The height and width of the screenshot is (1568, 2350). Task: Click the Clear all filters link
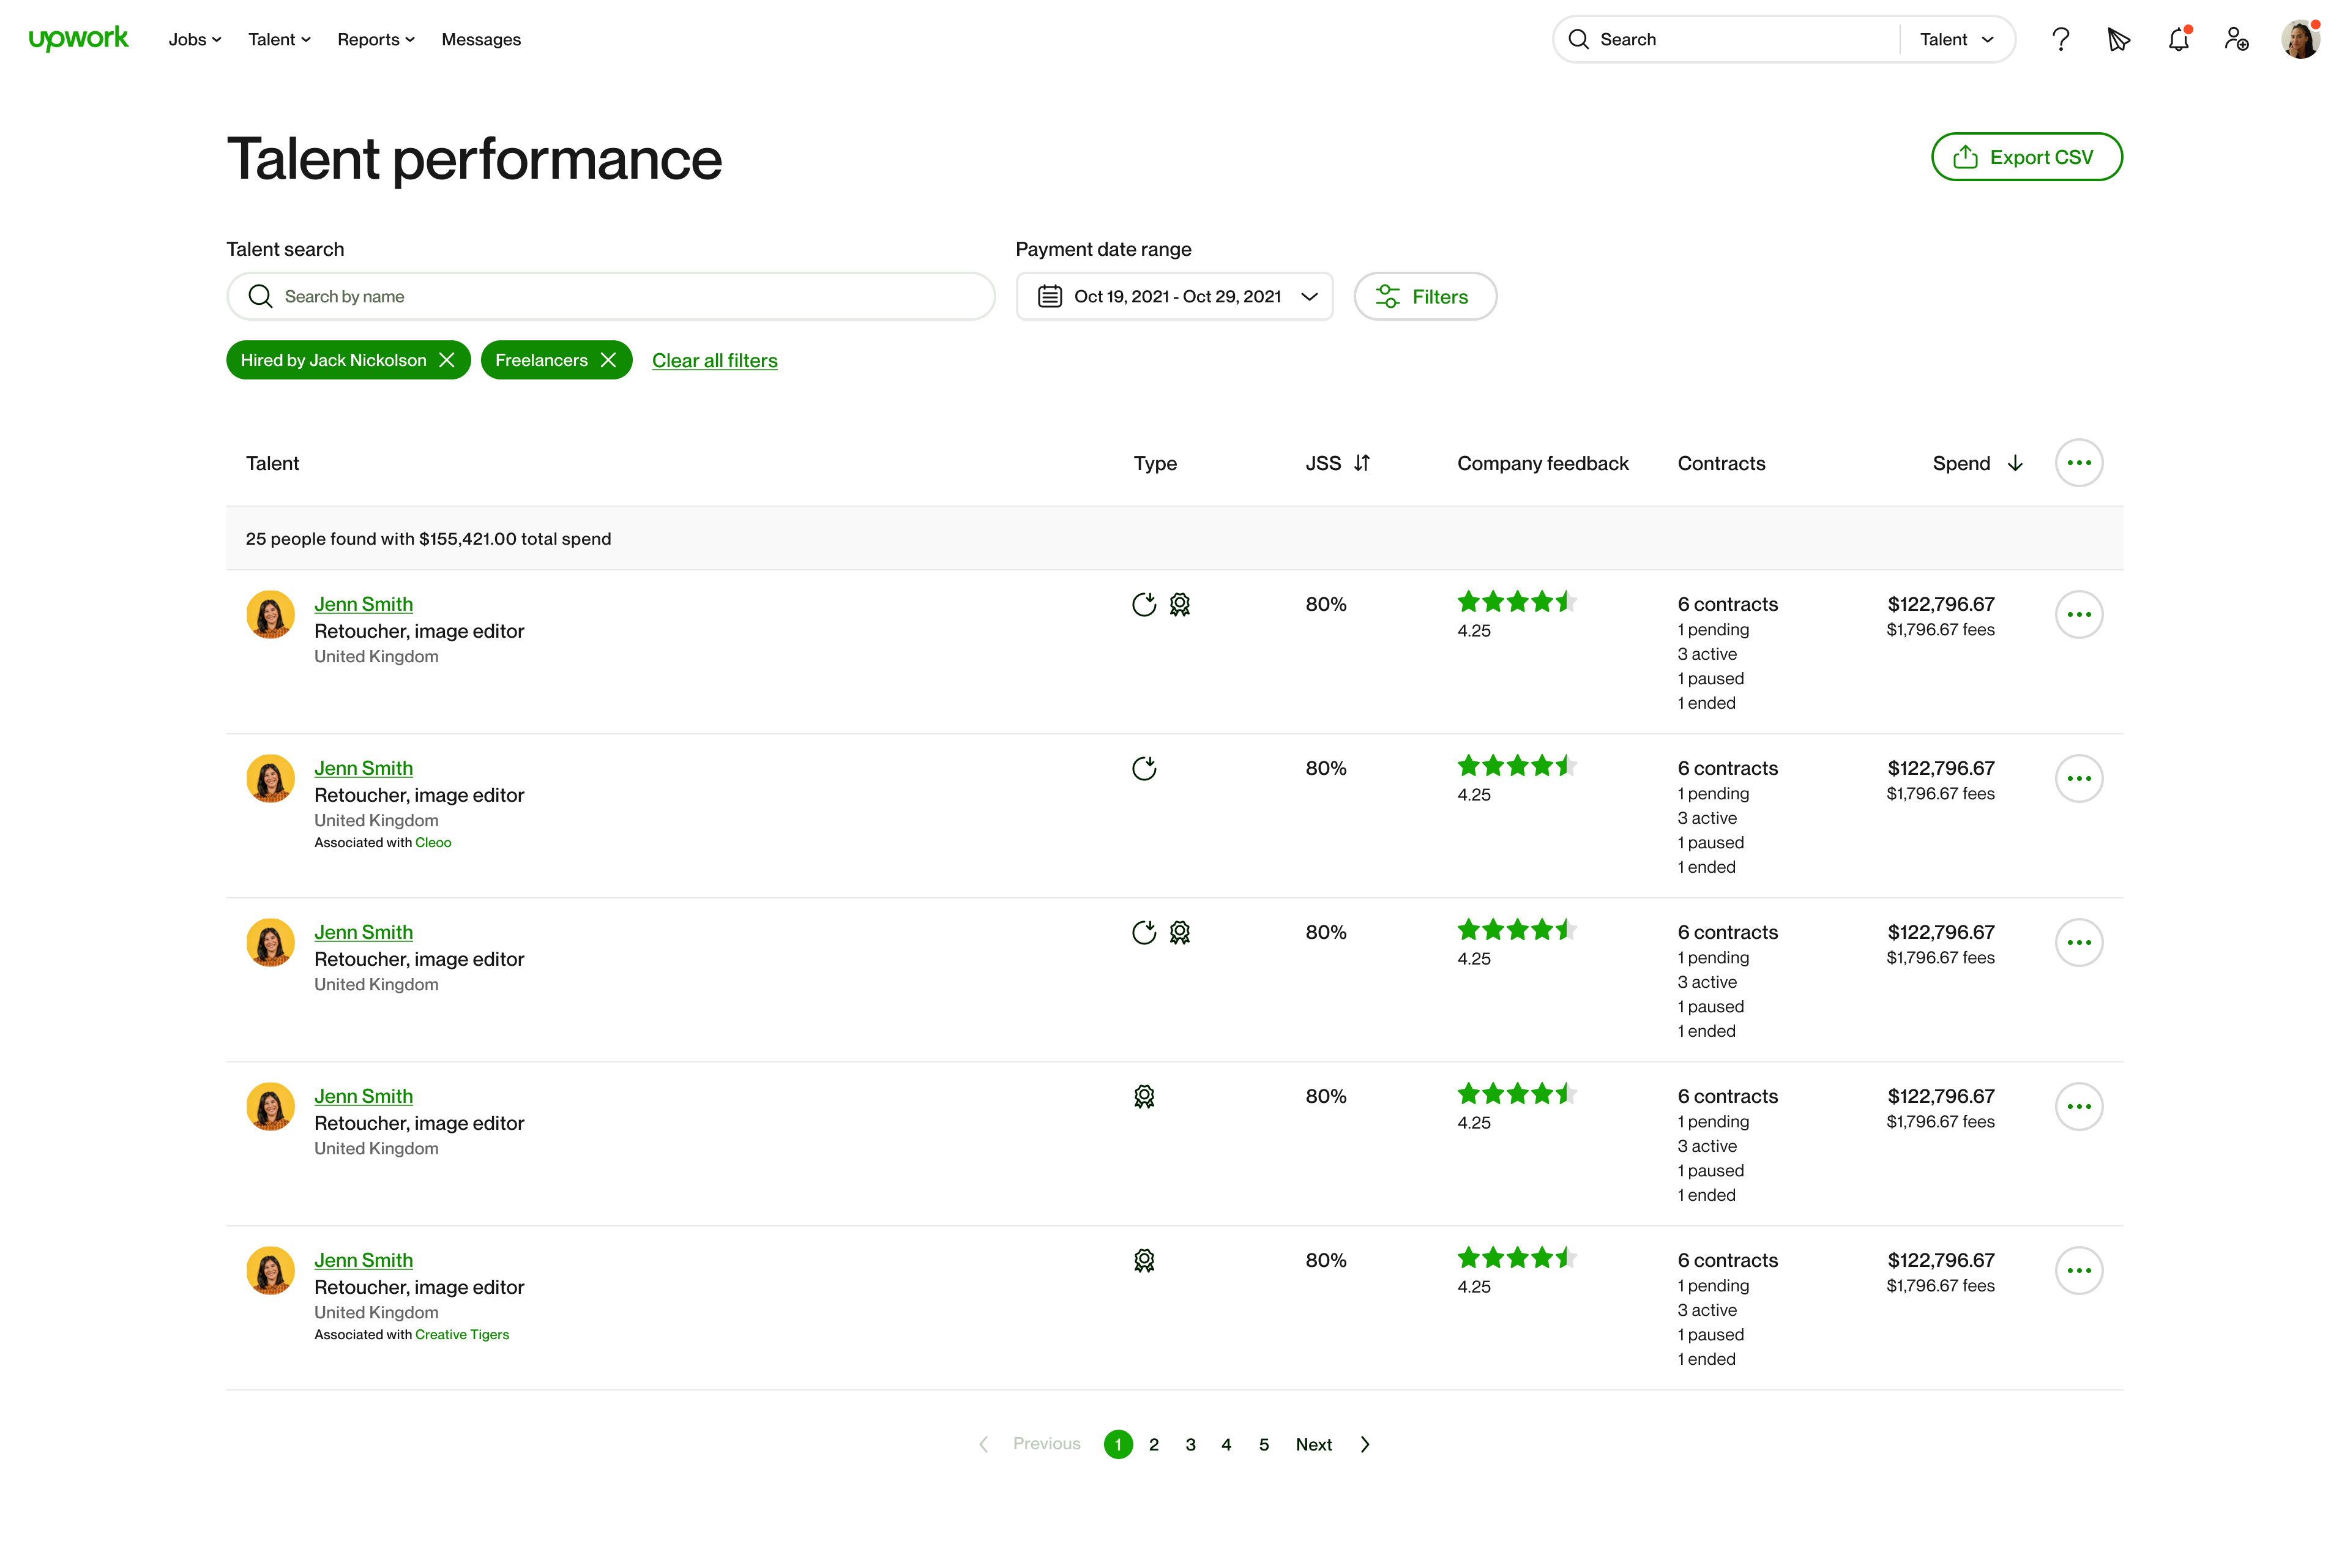[714, 360]
